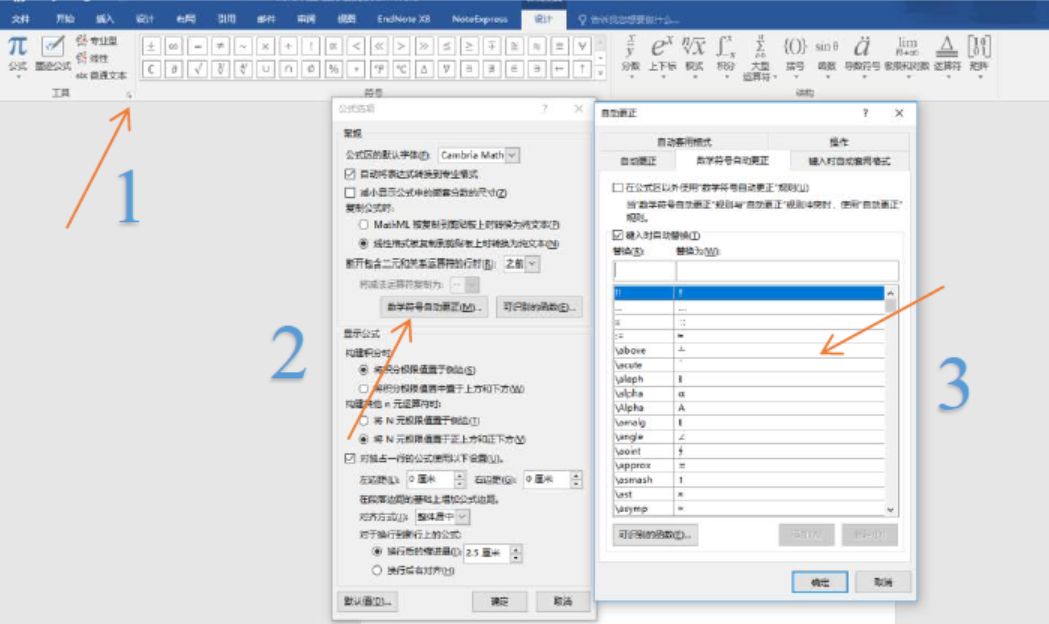Select linear format copied to clipboard radio

363,243
